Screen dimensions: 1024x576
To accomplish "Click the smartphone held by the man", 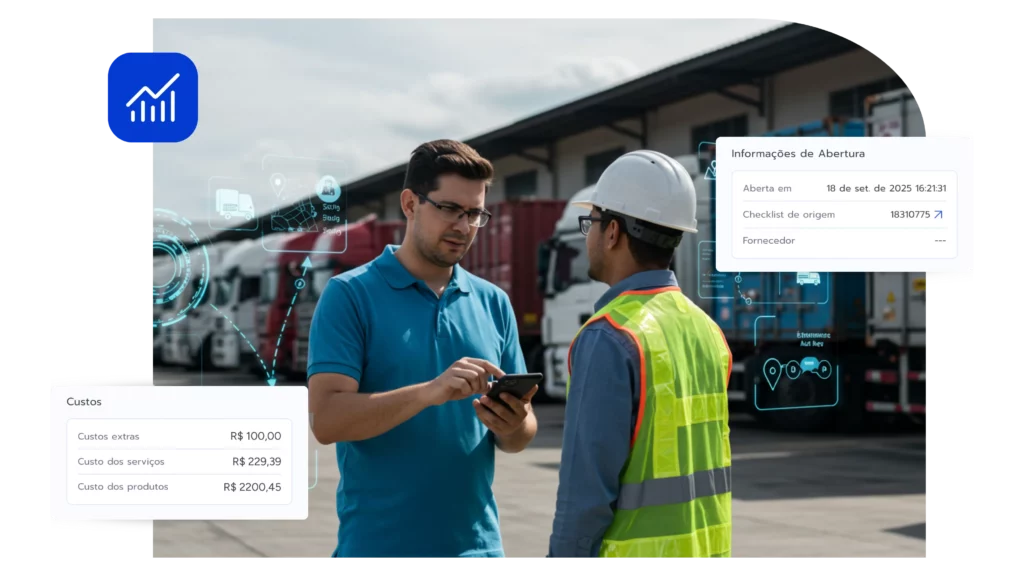I will tap(514, 386).
